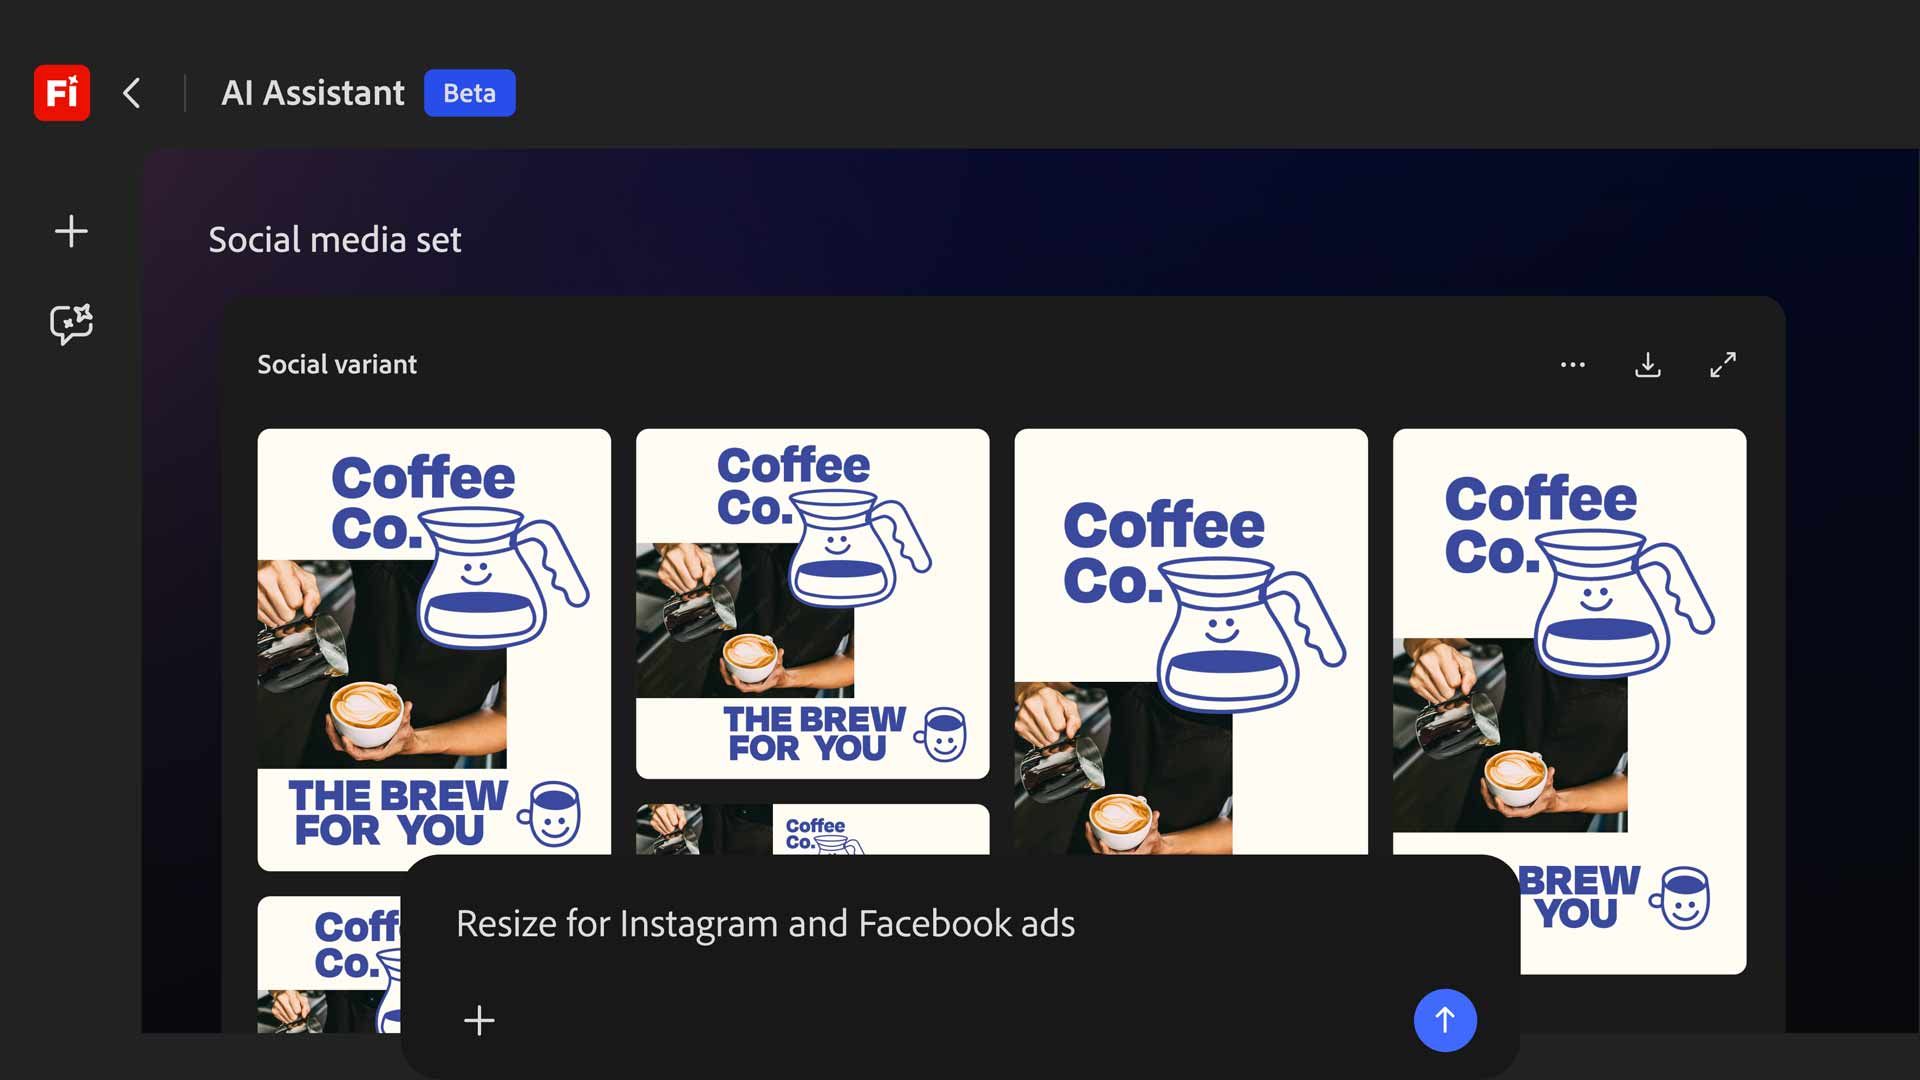Start a new chat via the plus icon
This screenshot has height=1080, width=1920.
click(x=70, y=231)
